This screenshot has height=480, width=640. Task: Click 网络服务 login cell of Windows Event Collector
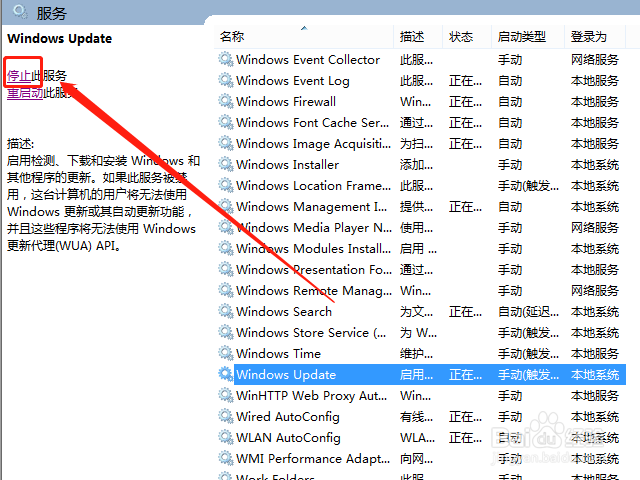click(595, 60)
